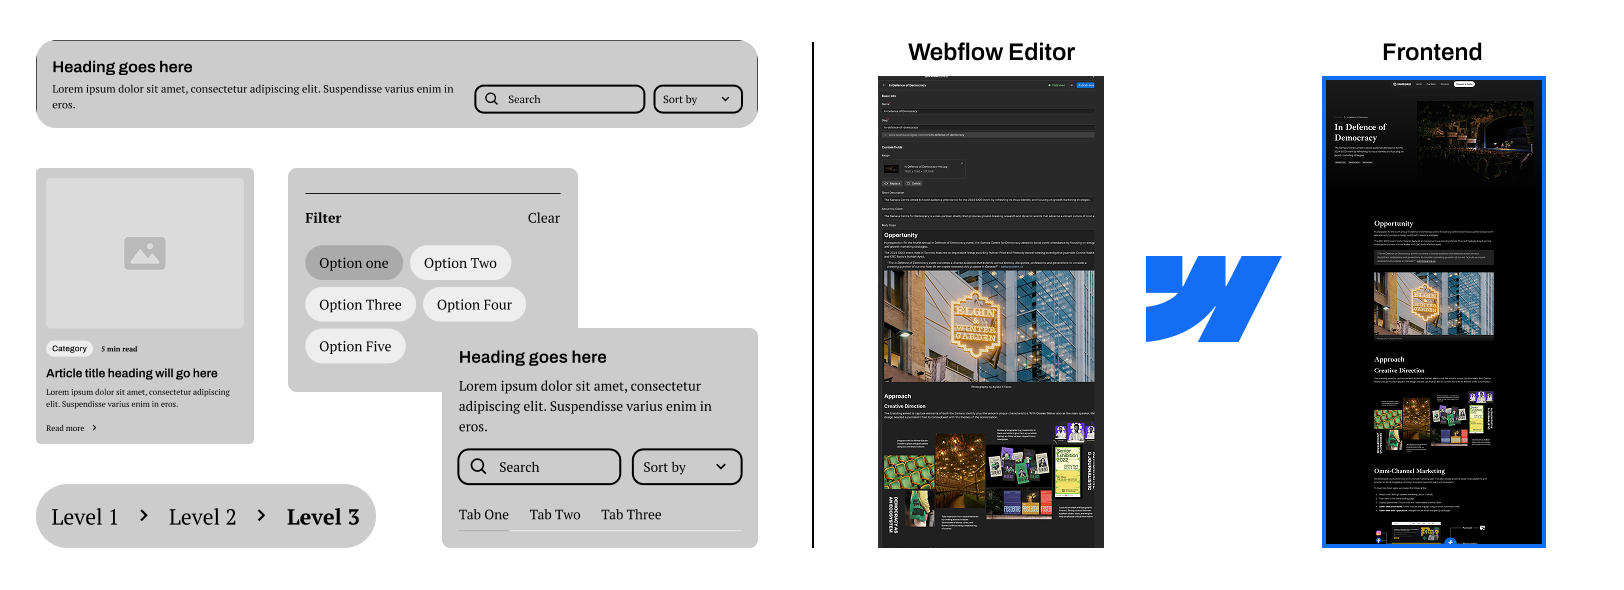The image size is (1624, 590).
Task: Click the "5 min read" label
Action: [119, 349]
